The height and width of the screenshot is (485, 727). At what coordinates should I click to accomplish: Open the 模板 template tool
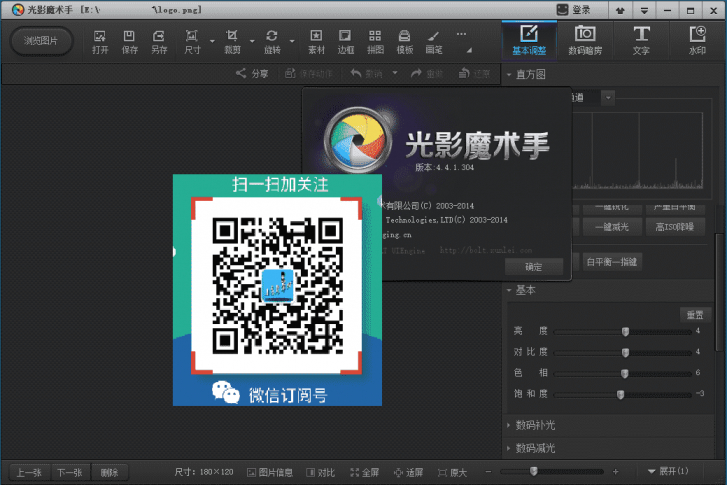point(404,42)
